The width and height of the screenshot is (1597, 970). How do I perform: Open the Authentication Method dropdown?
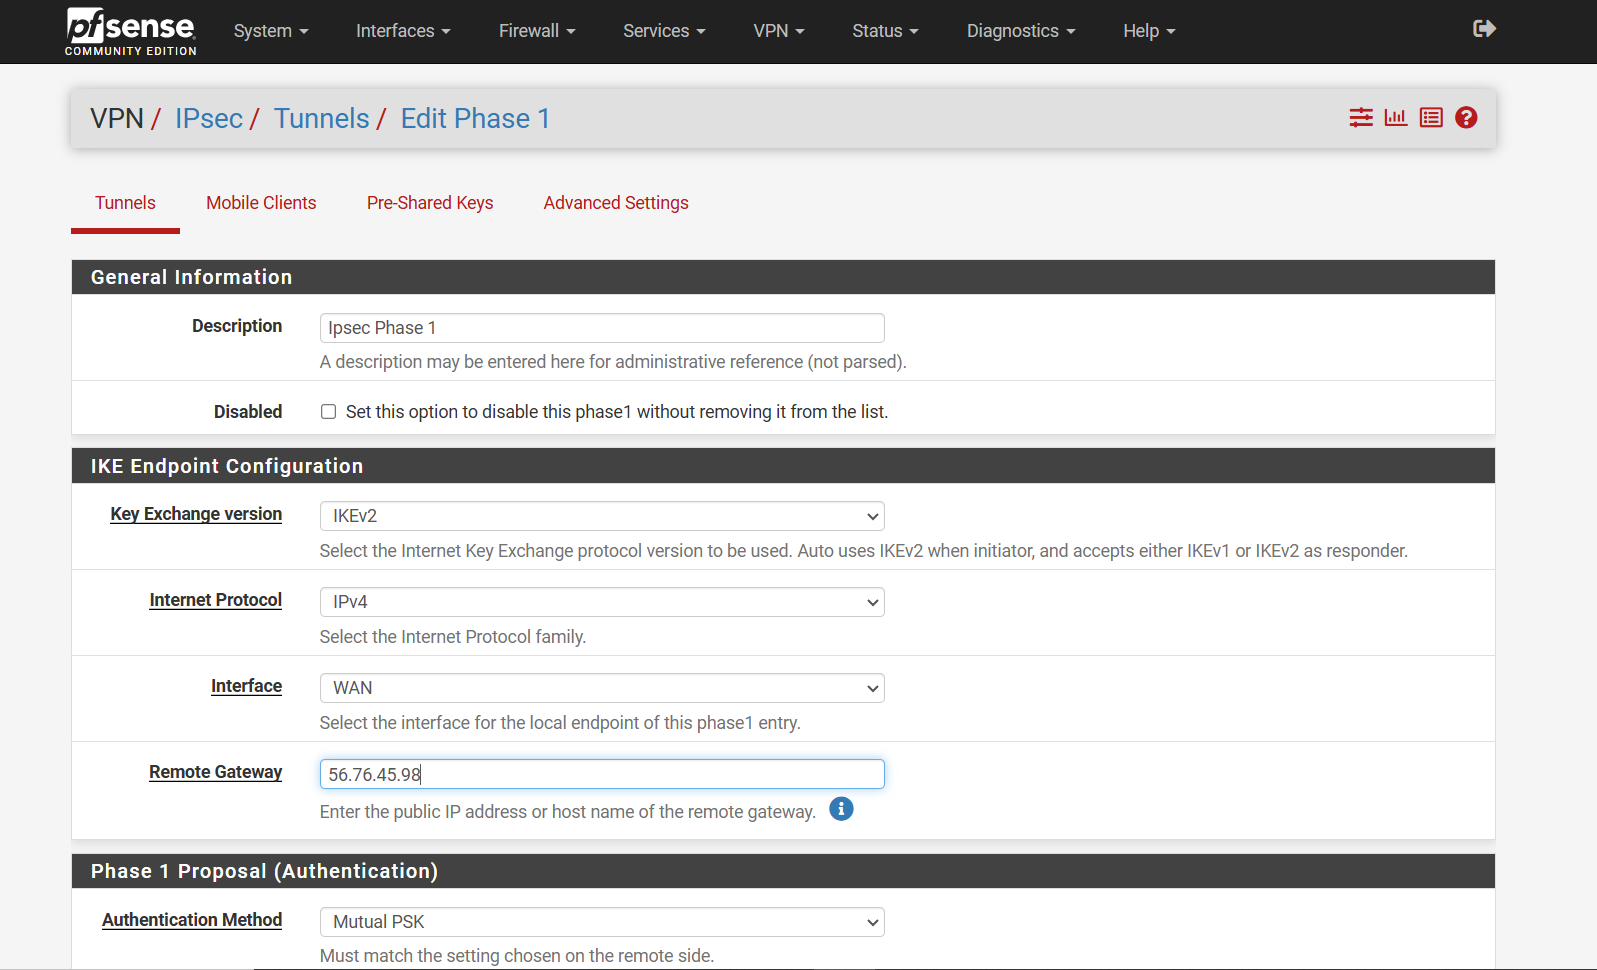[x=602, y=922]
